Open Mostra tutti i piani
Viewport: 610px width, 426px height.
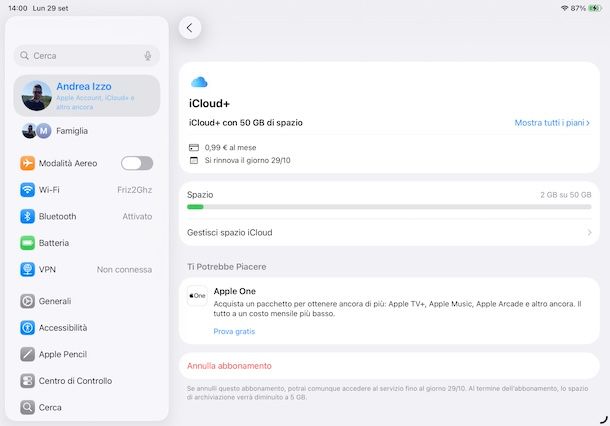coord(552,123)
